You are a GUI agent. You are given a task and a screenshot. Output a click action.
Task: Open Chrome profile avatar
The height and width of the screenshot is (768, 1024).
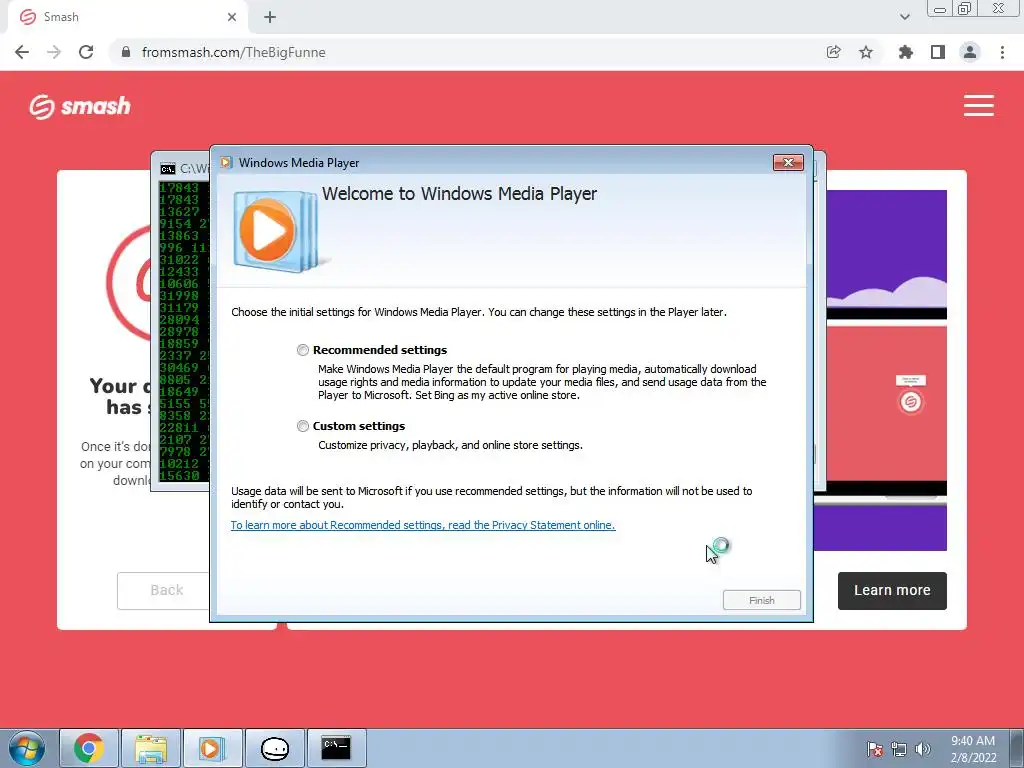(x=970, y=52)
